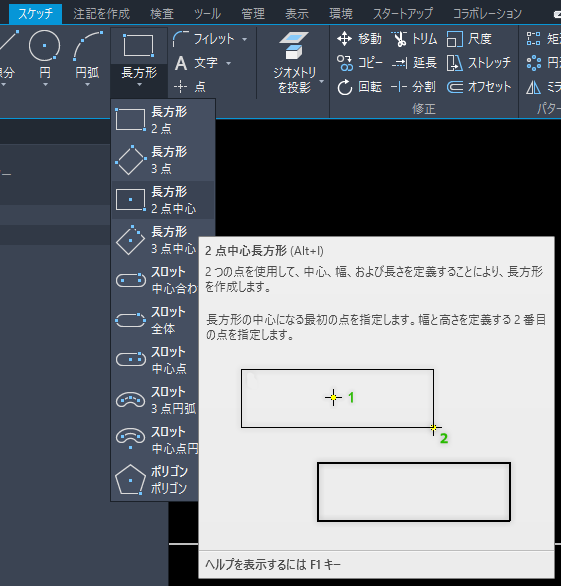Expand the Project Geometry dropdown arrow
The image size is (561, 586).
click(321, 81)
